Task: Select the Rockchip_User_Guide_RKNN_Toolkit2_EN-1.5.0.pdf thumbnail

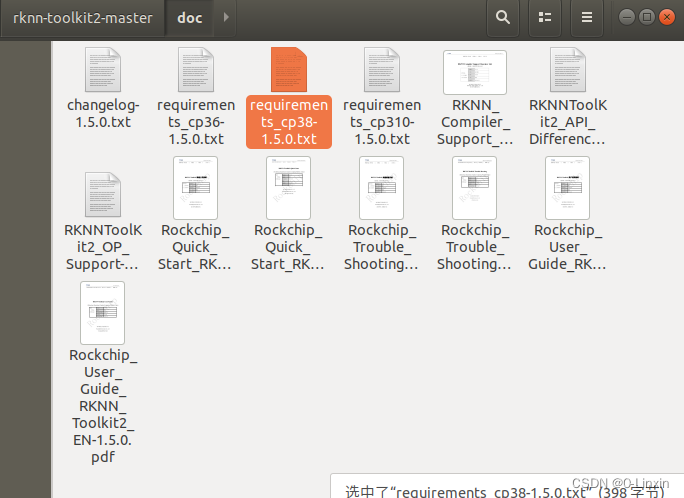Action: pos(103,313)
